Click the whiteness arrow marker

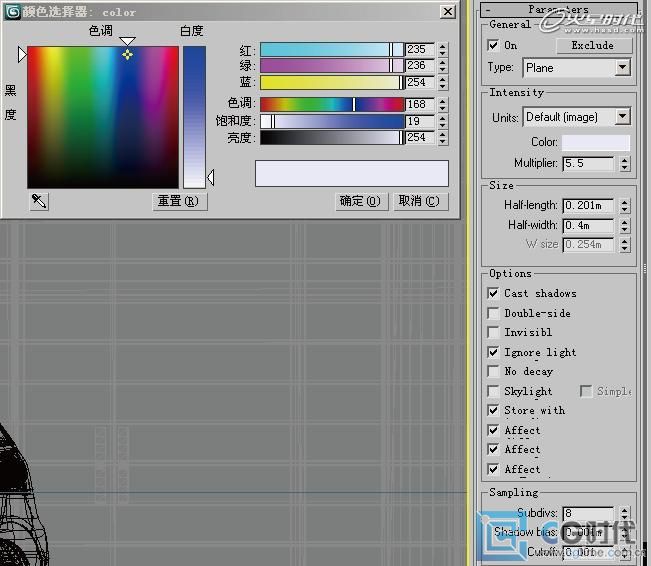[210, 177]
